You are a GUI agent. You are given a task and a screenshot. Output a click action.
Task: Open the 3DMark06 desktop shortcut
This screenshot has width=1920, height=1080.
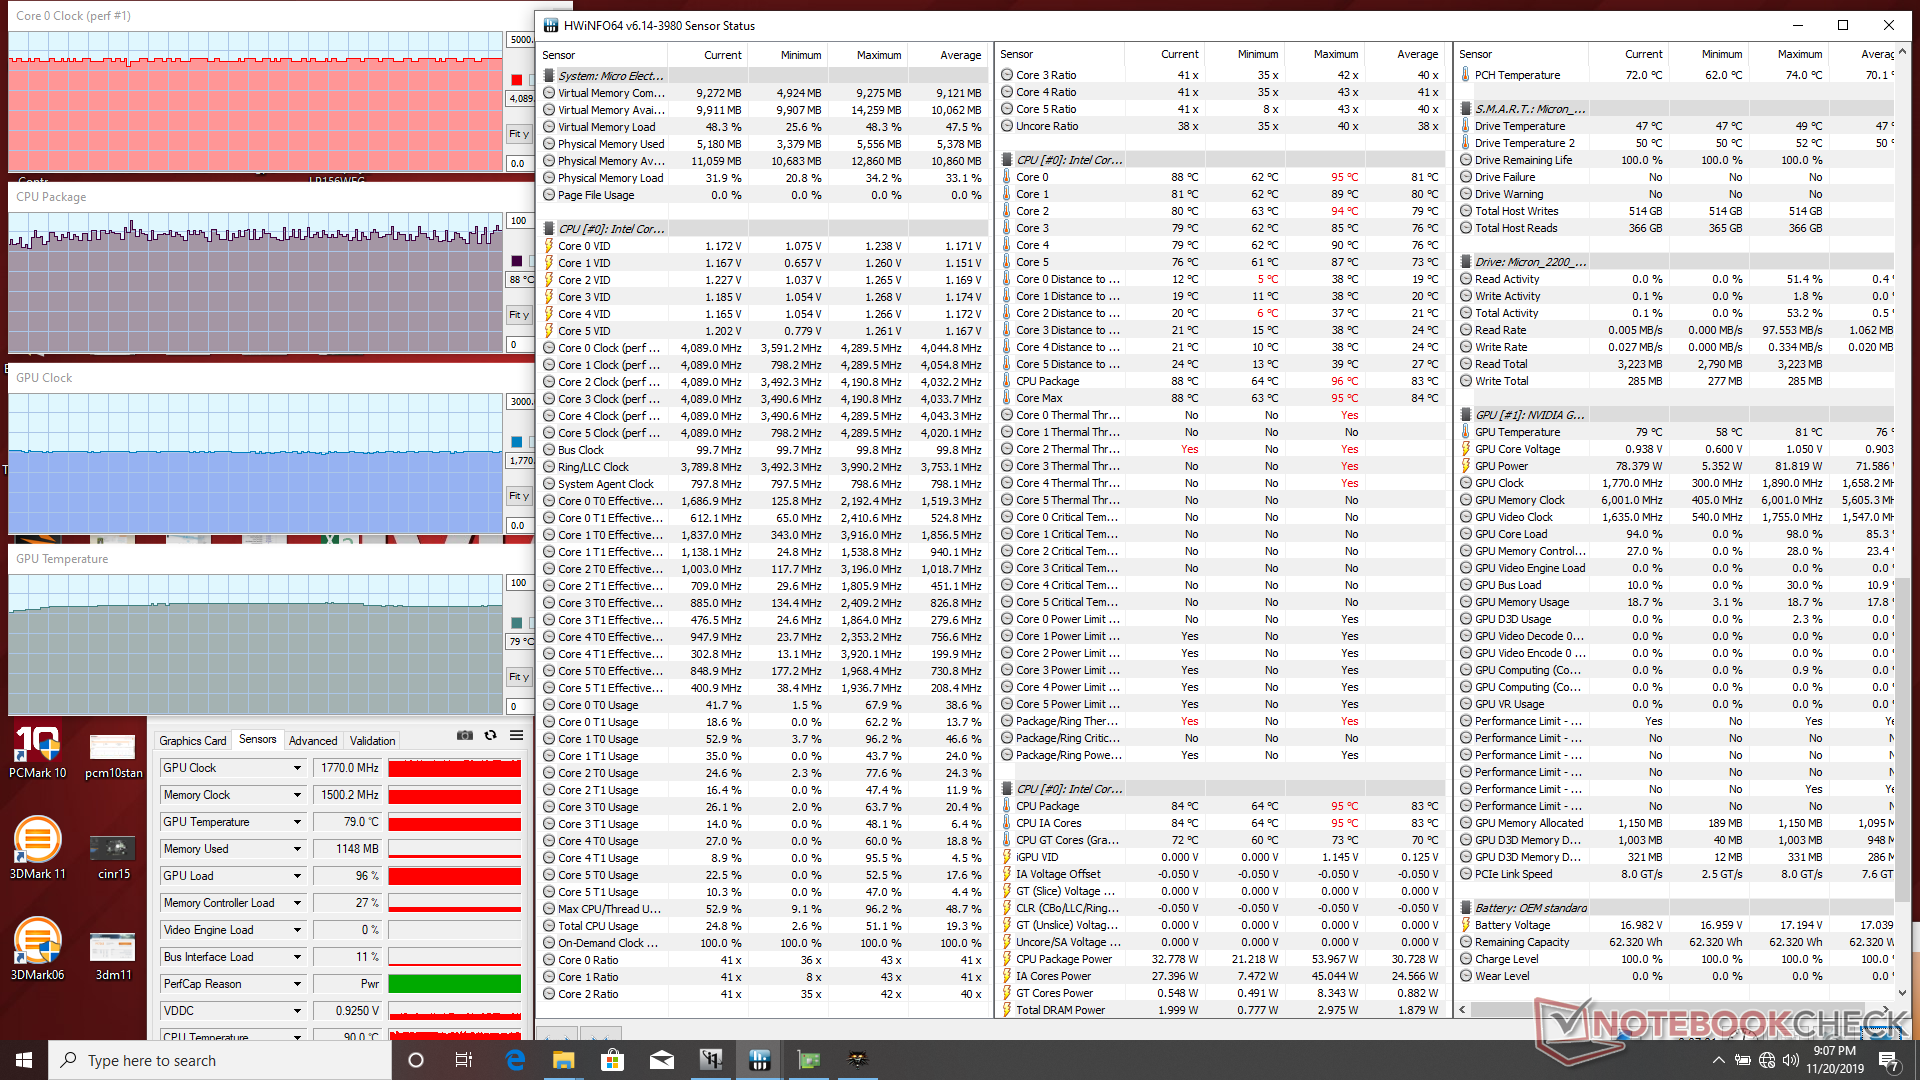[x=37, y=948]
